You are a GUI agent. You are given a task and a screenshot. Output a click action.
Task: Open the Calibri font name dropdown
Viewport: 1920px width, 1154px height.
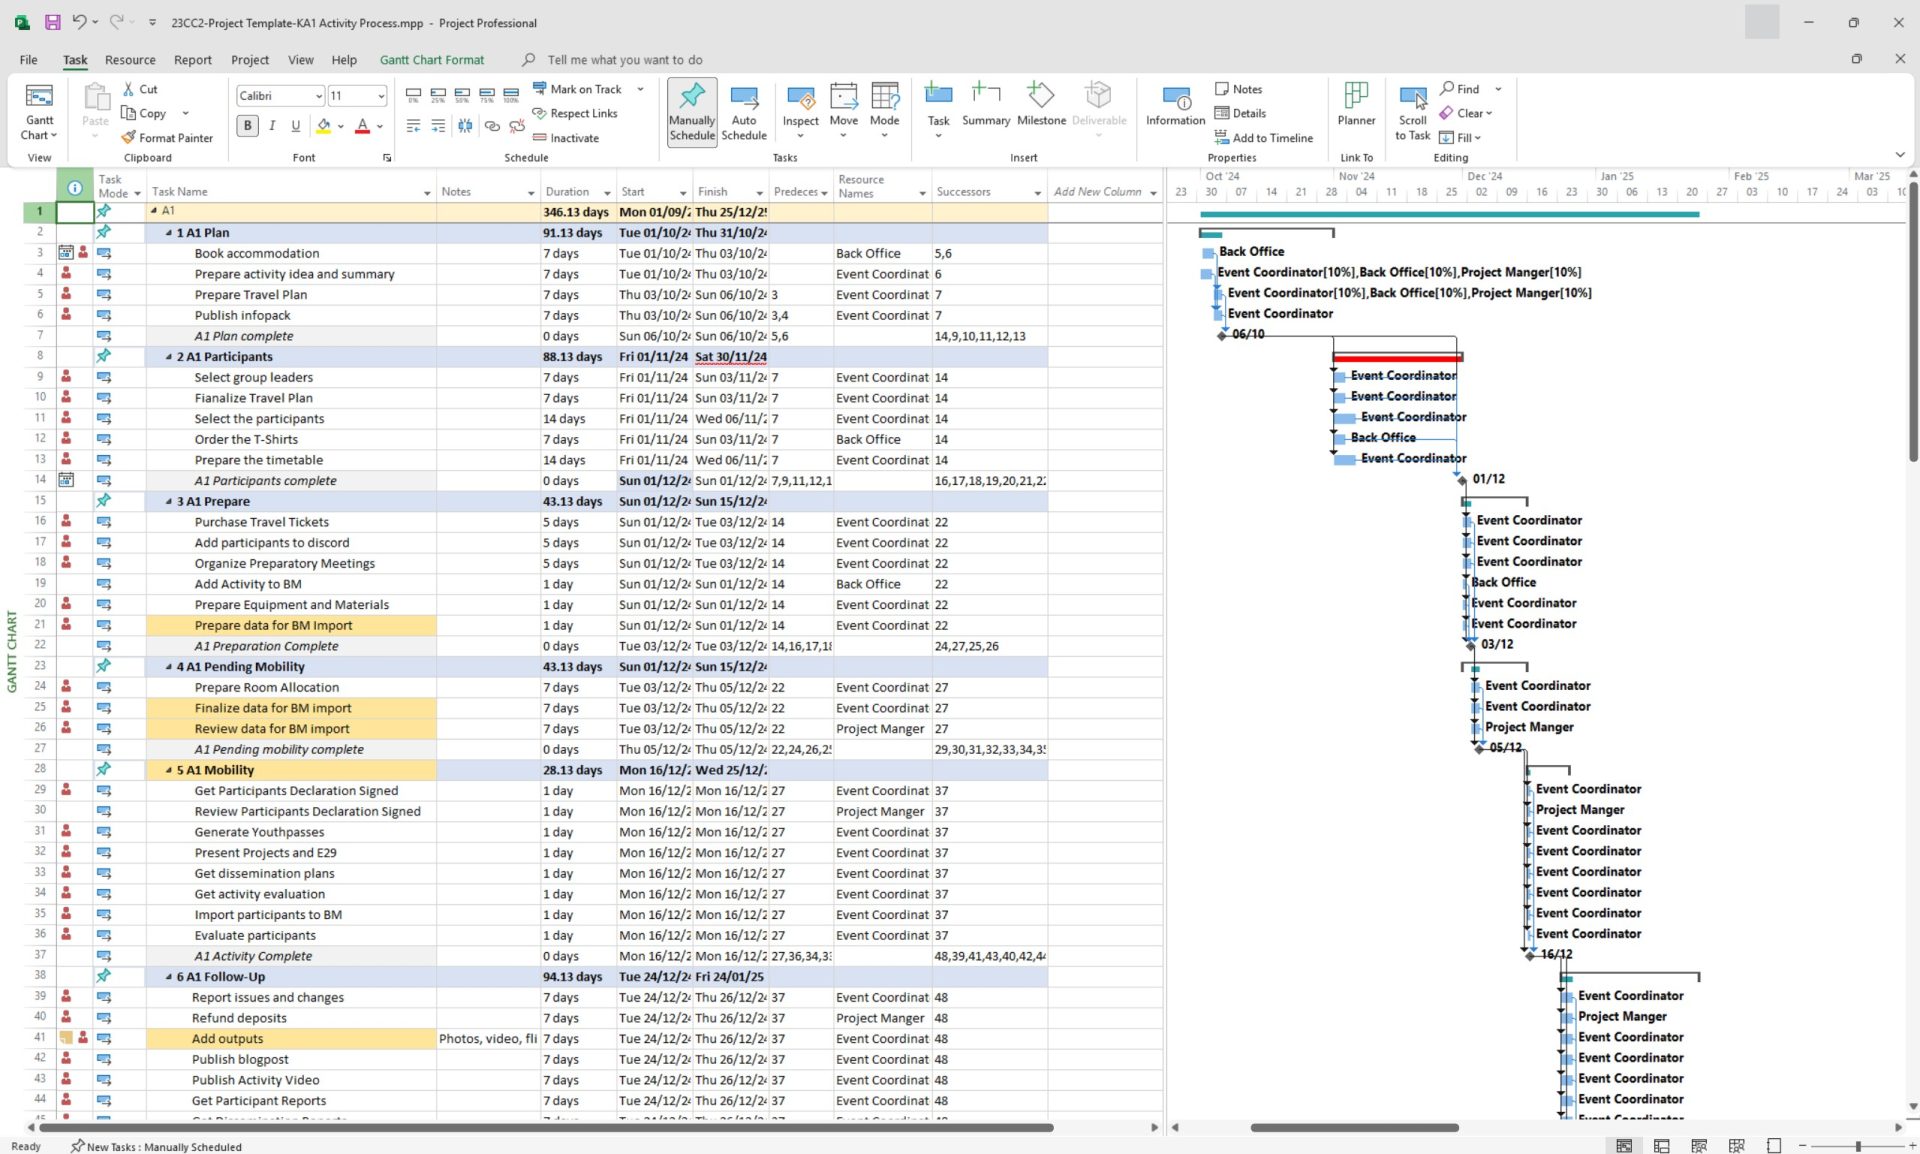tap(319, 96)
